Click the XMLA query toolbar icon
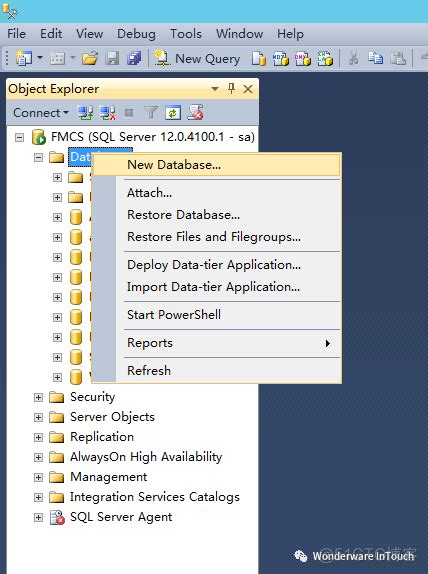Image resolution: width=428 pixels, height=574 pixels. pos(325,58)
